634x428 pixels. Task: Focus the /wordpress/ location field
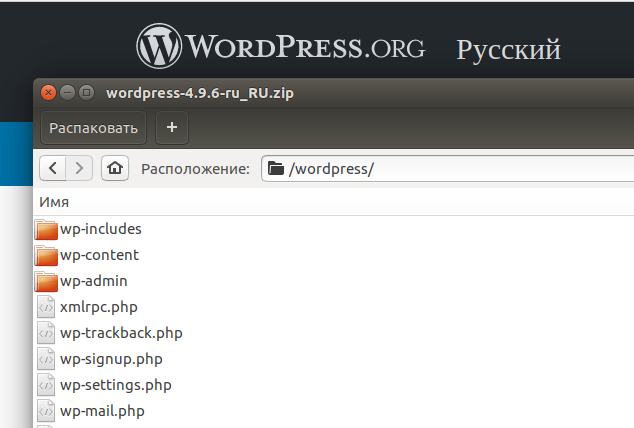(448, 169)
